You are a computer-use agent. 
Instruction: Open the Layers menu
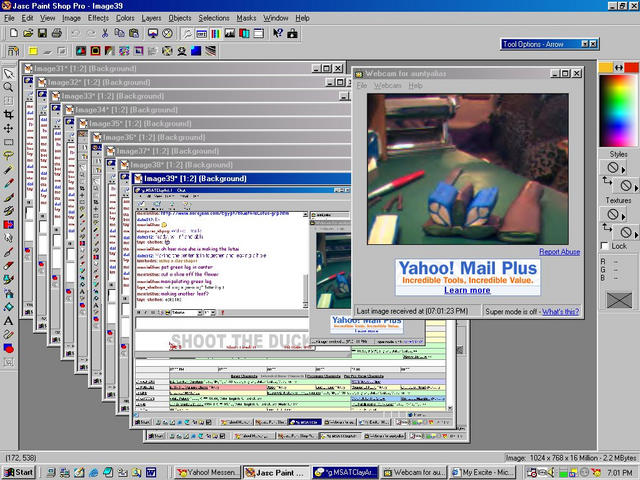tap(151, 18)
